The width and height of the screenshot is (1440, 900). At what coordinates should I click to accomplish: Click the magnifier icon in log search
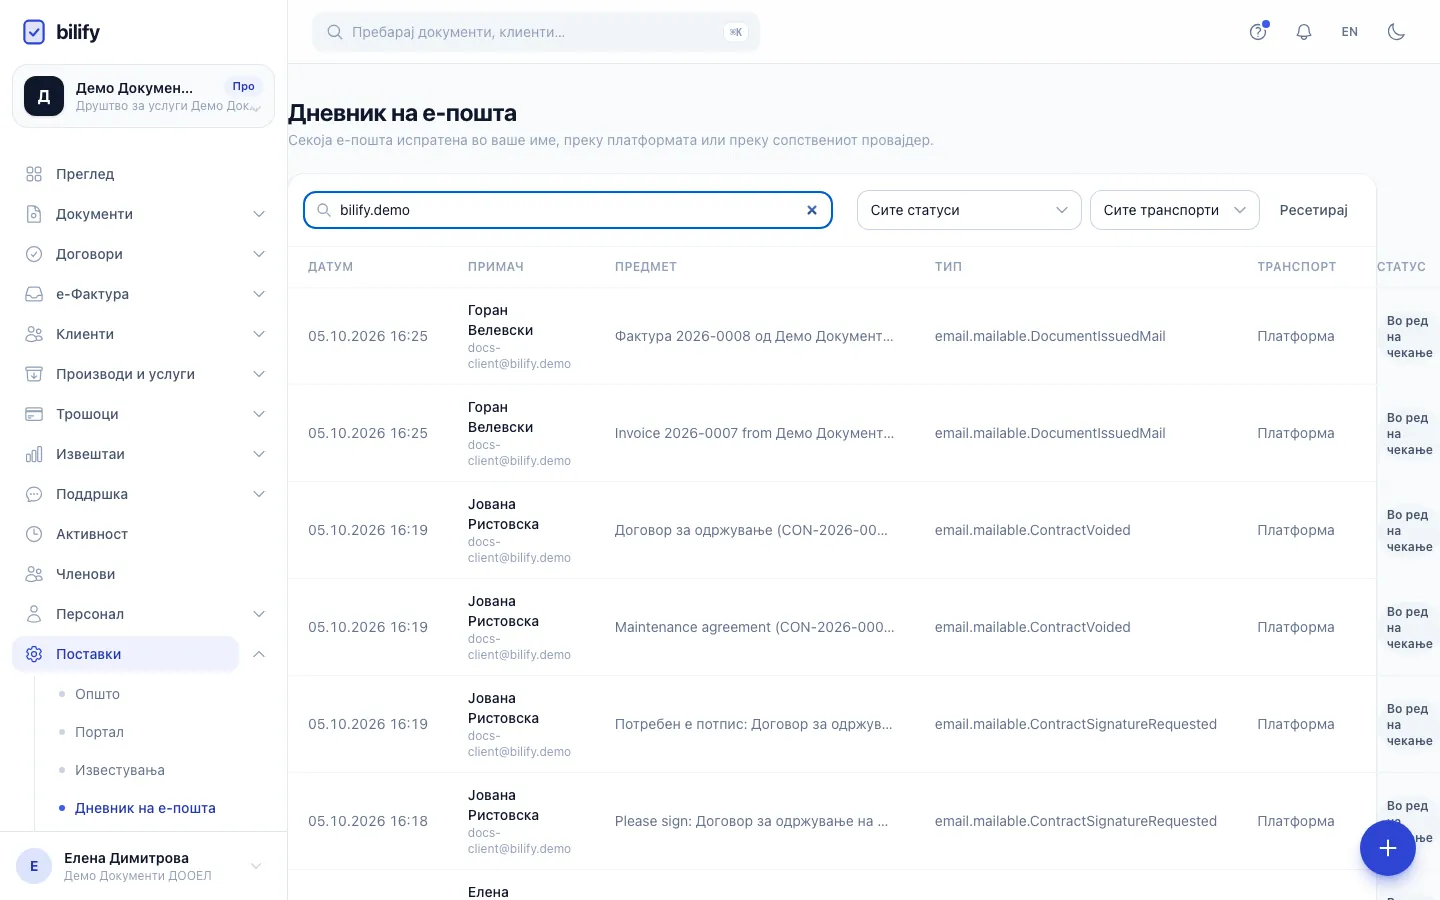(324, 210)
